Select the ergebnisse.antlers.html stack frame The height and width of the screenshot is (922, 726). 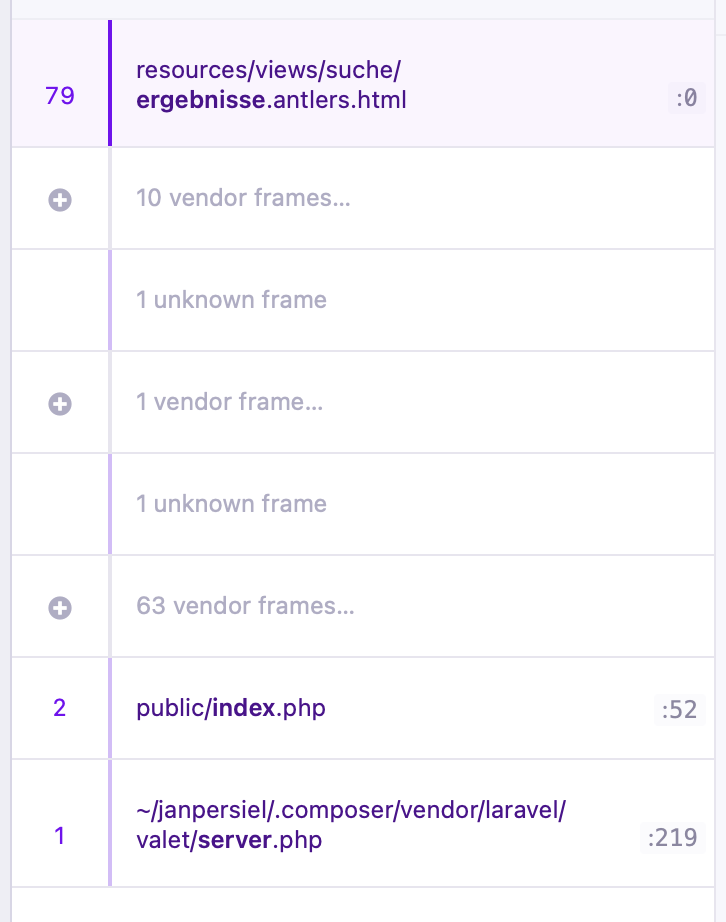(x=363, y=83)
